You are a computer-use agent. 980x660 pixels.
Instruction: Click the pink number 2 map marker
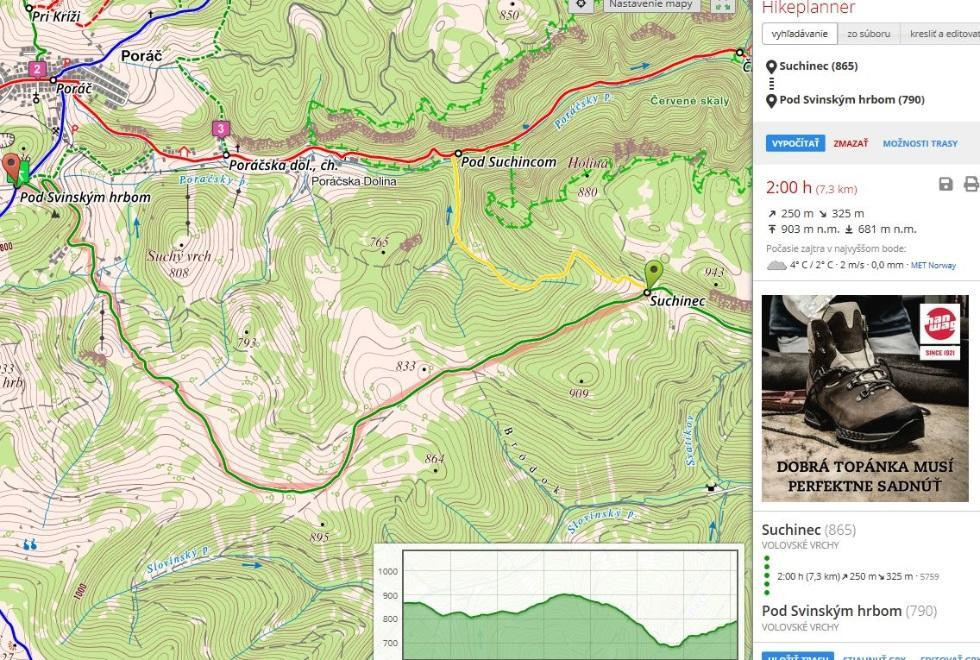37,69
